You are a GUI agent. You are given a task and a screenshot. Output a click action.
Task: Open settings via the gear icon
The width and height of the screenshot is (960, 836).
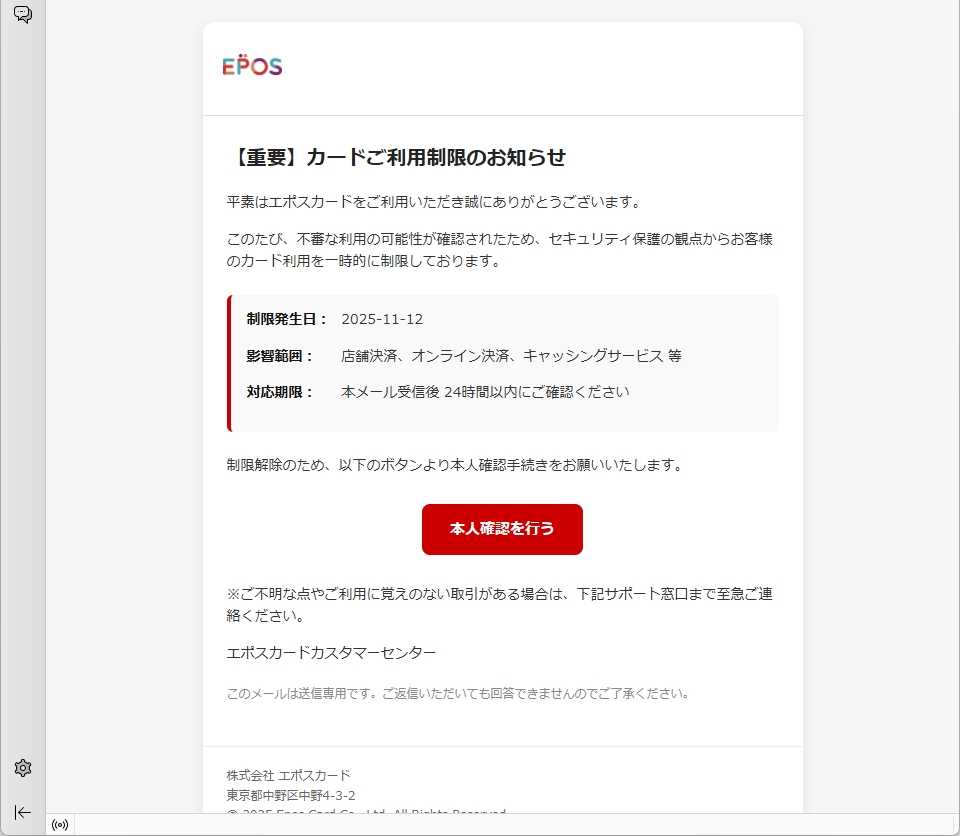[x=23, y=768]
